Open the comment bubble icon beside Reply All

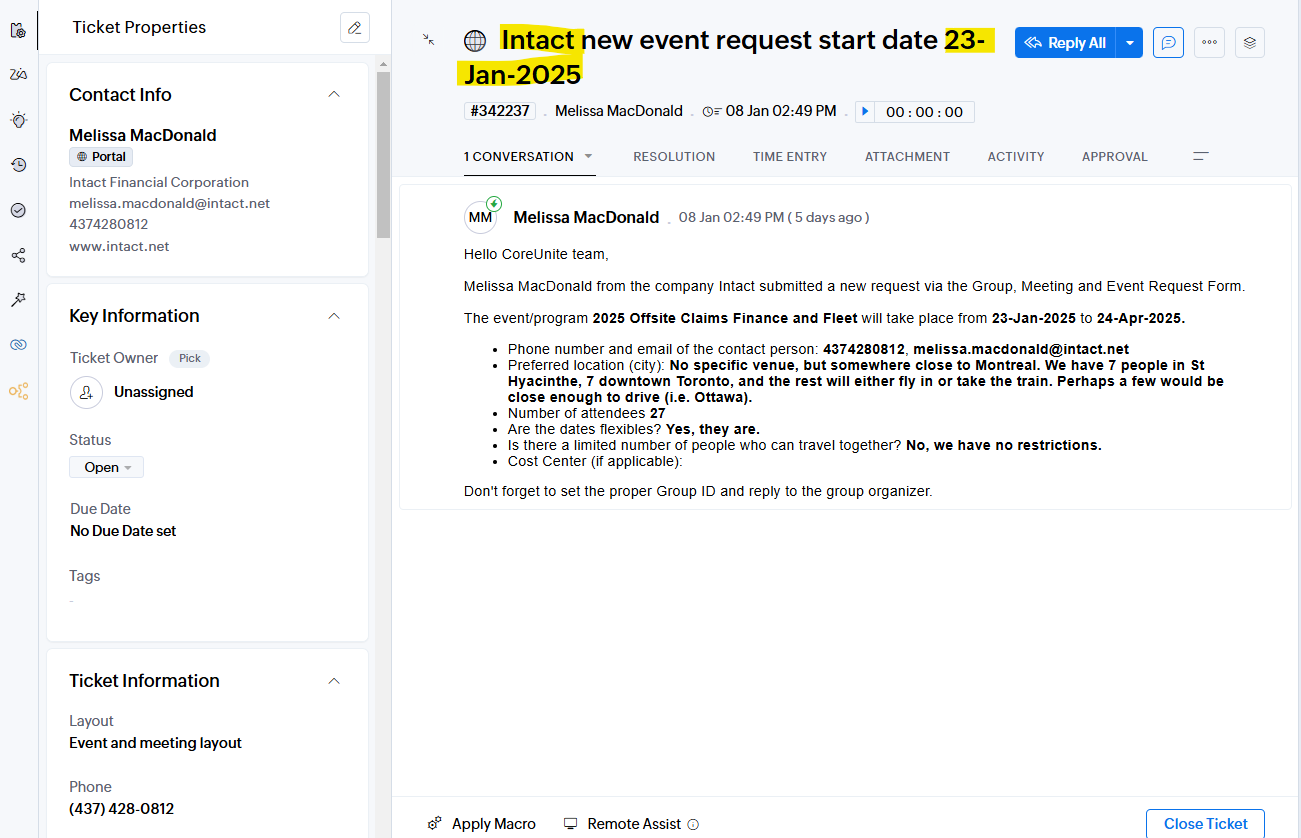coord(1168,43)
